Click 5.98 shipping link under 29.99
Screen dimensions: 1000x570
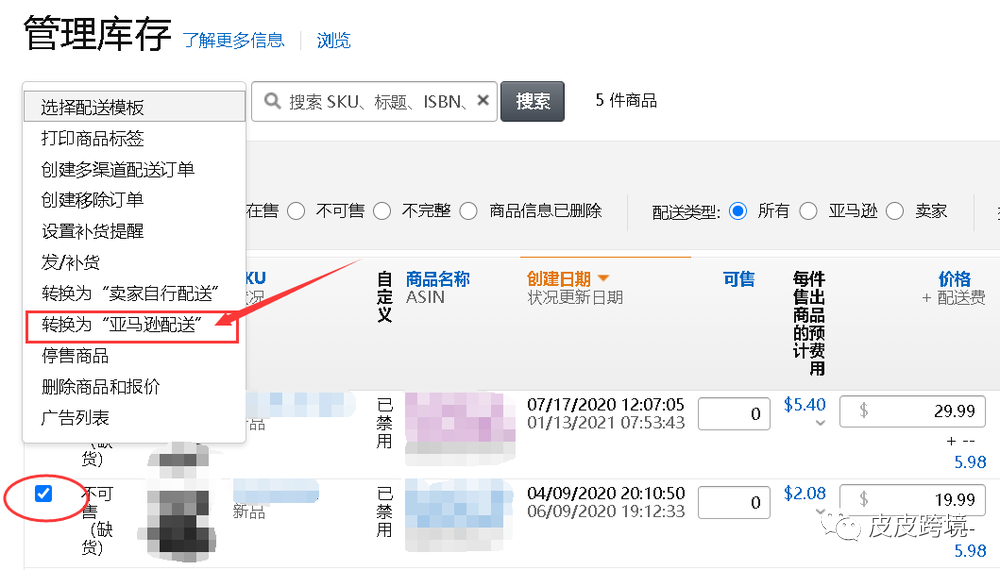click(x=970, y=462)
